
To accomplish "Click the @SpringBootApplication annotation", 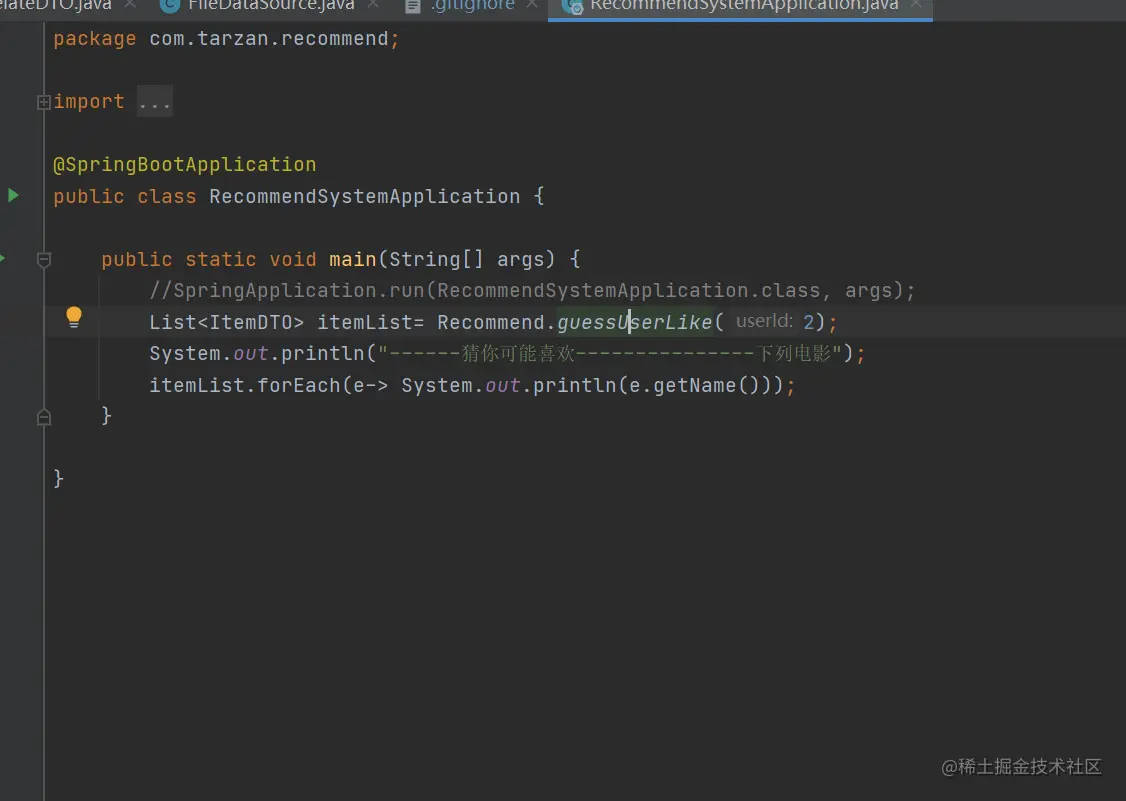I will coord(185,165).
